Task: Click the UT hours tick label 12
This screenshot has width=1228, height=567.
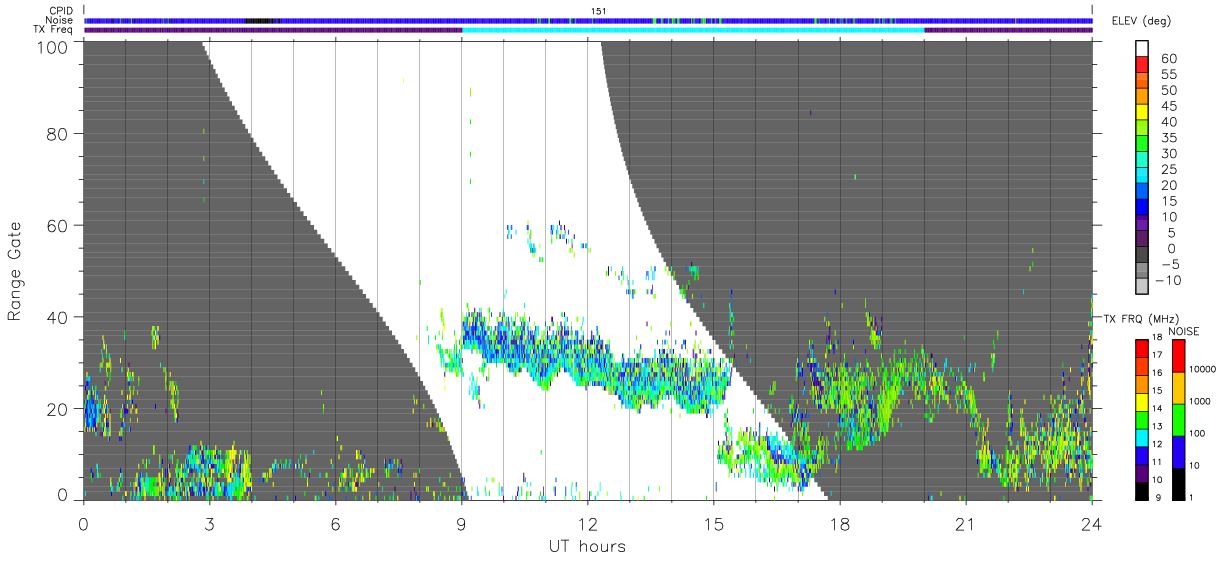Action: 587,524
